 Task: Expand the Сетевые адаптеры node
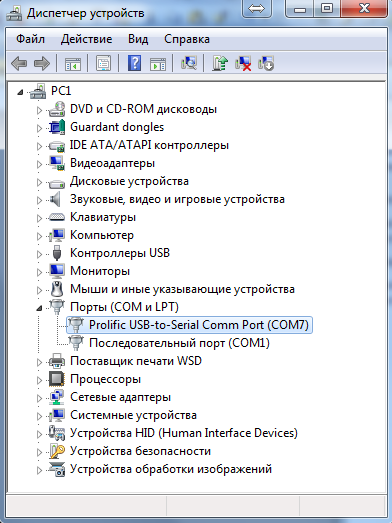point(39,398)
